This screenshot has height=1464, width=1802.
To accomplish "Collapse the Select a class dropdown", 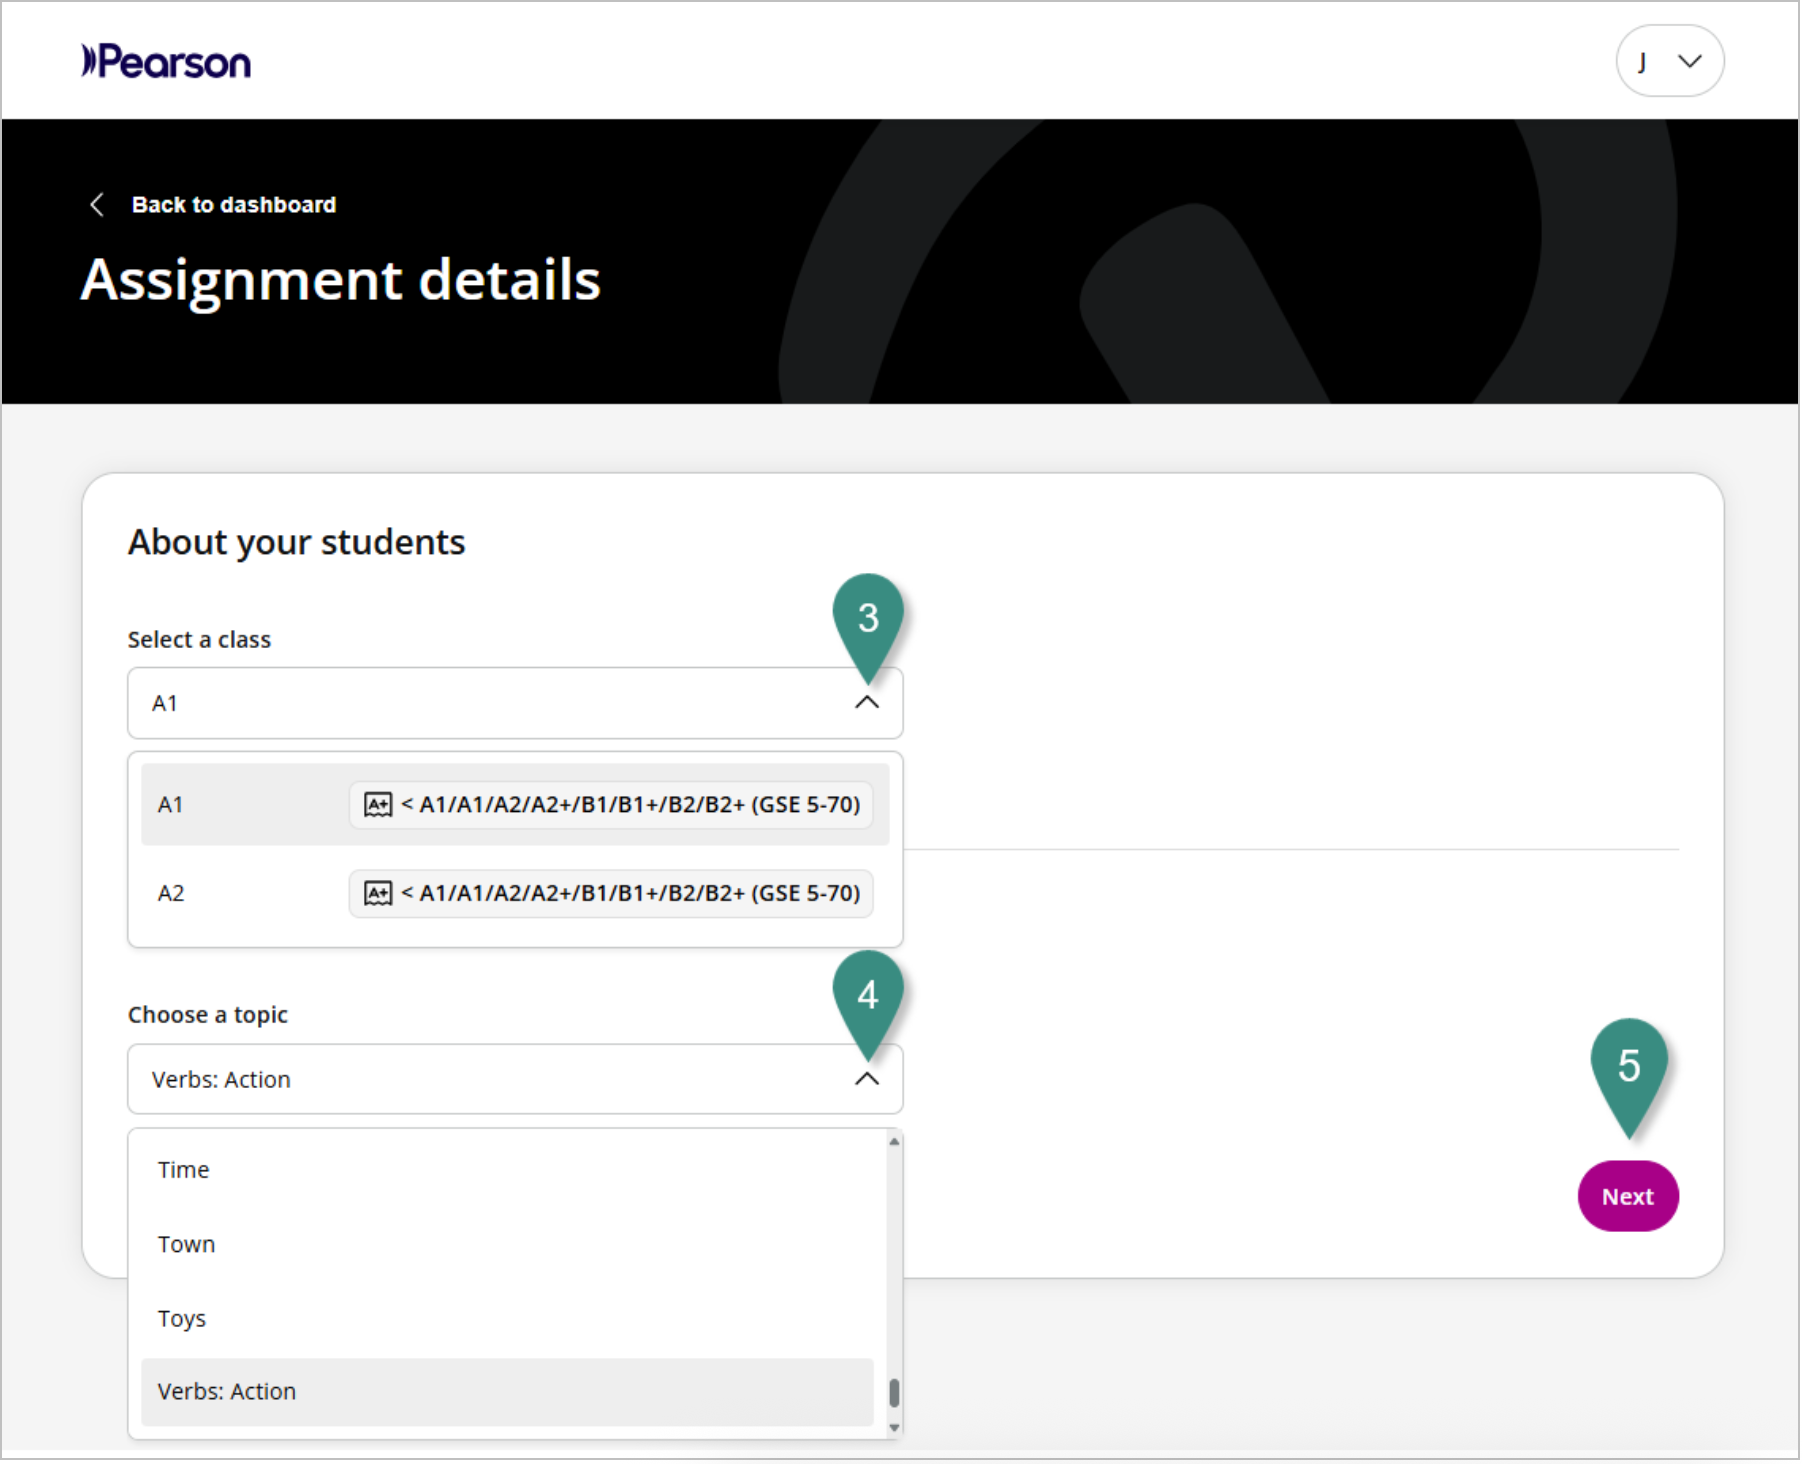I will (x=867, y=703).
